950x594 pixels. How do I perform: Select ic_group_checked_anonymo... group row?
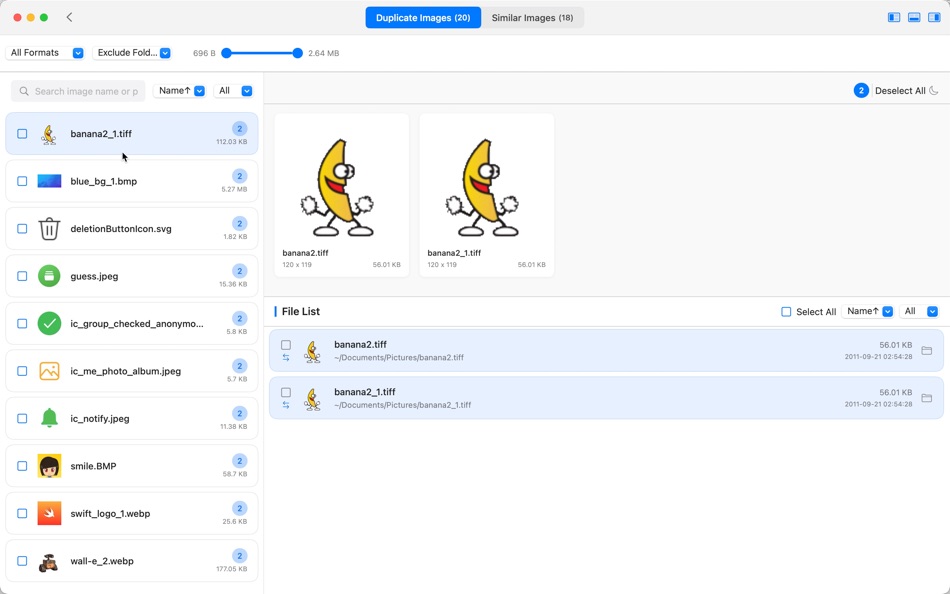(x=131, y=323)
